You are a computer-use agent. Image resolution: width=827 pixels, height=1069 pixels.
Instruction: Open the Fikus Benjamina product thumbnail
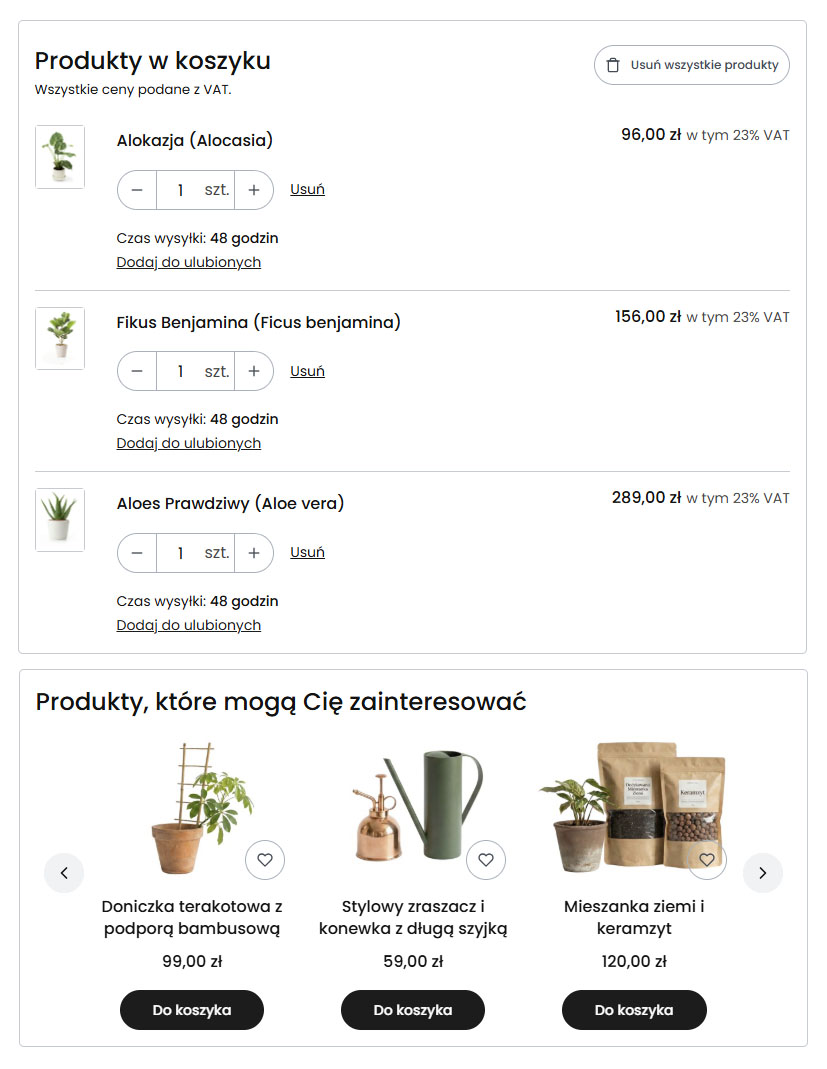click(60, 338)
